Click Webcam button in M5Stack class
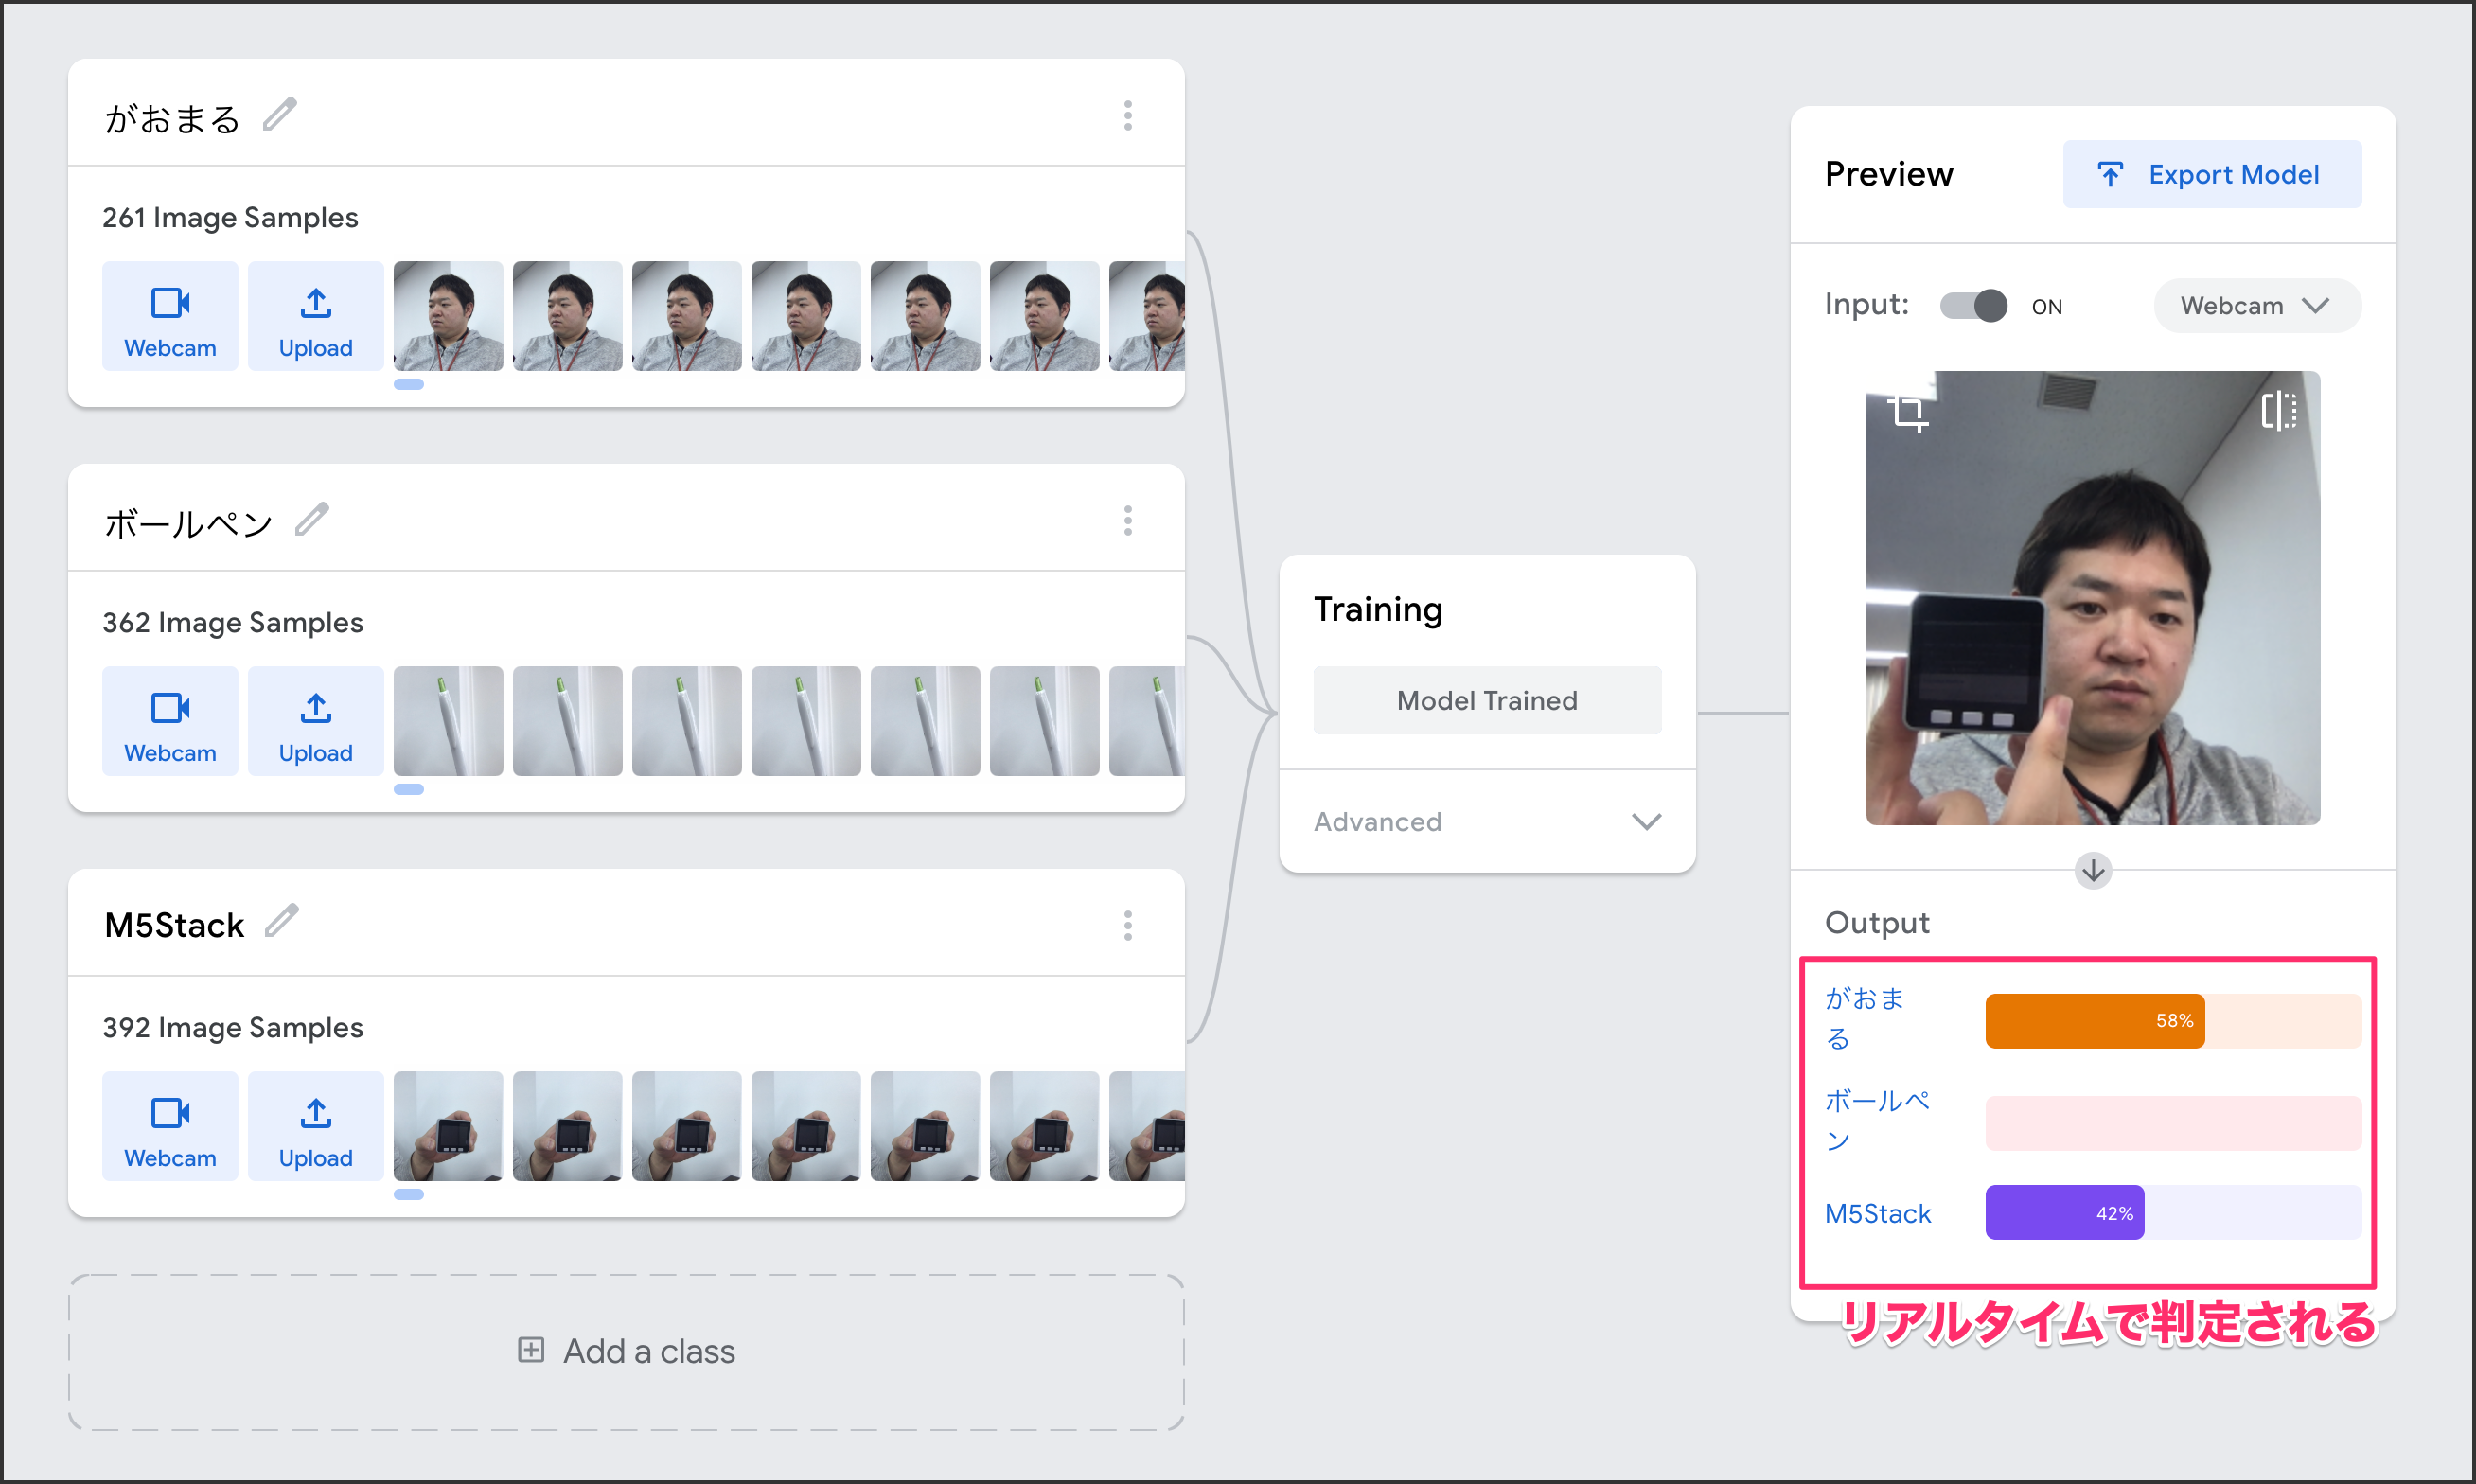The image size is (2476, 1484). click(x=170, y=1127)
